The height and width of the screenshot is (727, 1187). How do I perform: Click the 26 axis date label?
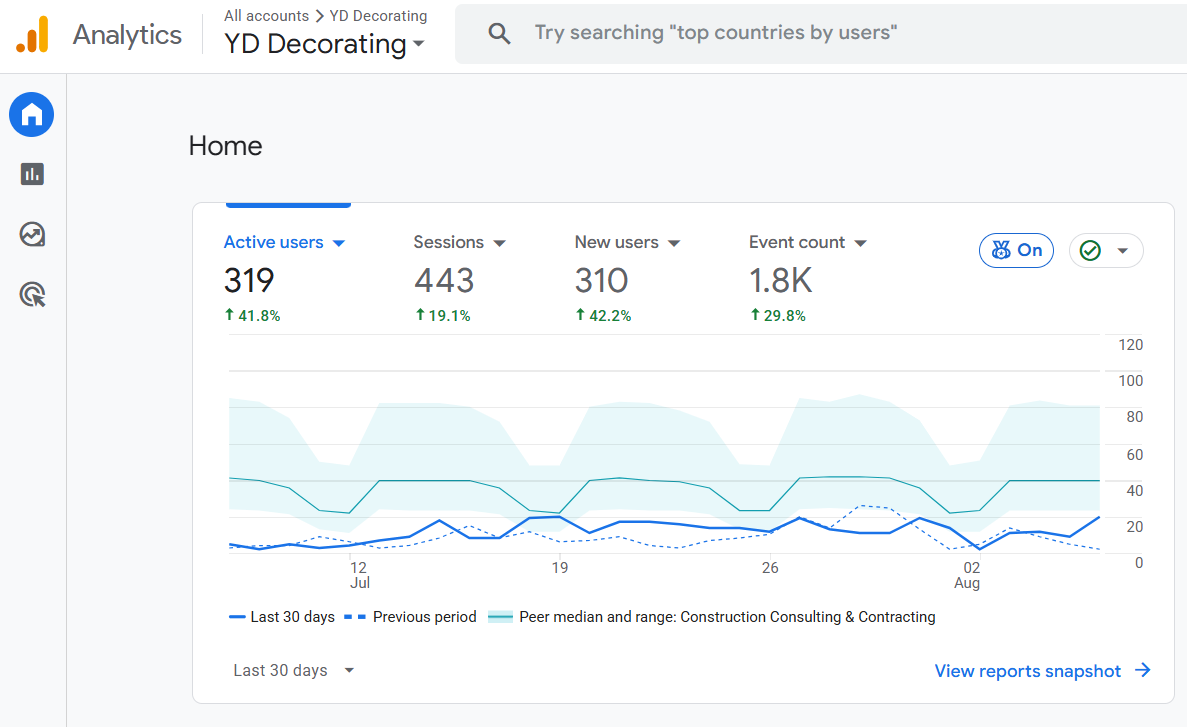770,568
